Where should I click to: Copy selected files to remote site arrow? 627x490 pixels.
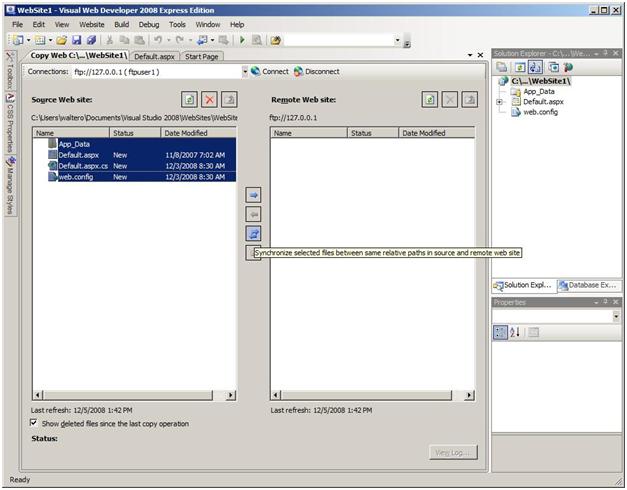click(x=254, y=195)
